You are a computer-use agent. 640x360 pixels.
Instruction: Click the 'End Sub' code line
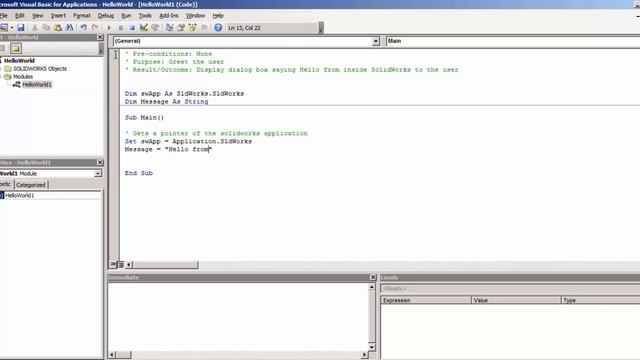139,173
